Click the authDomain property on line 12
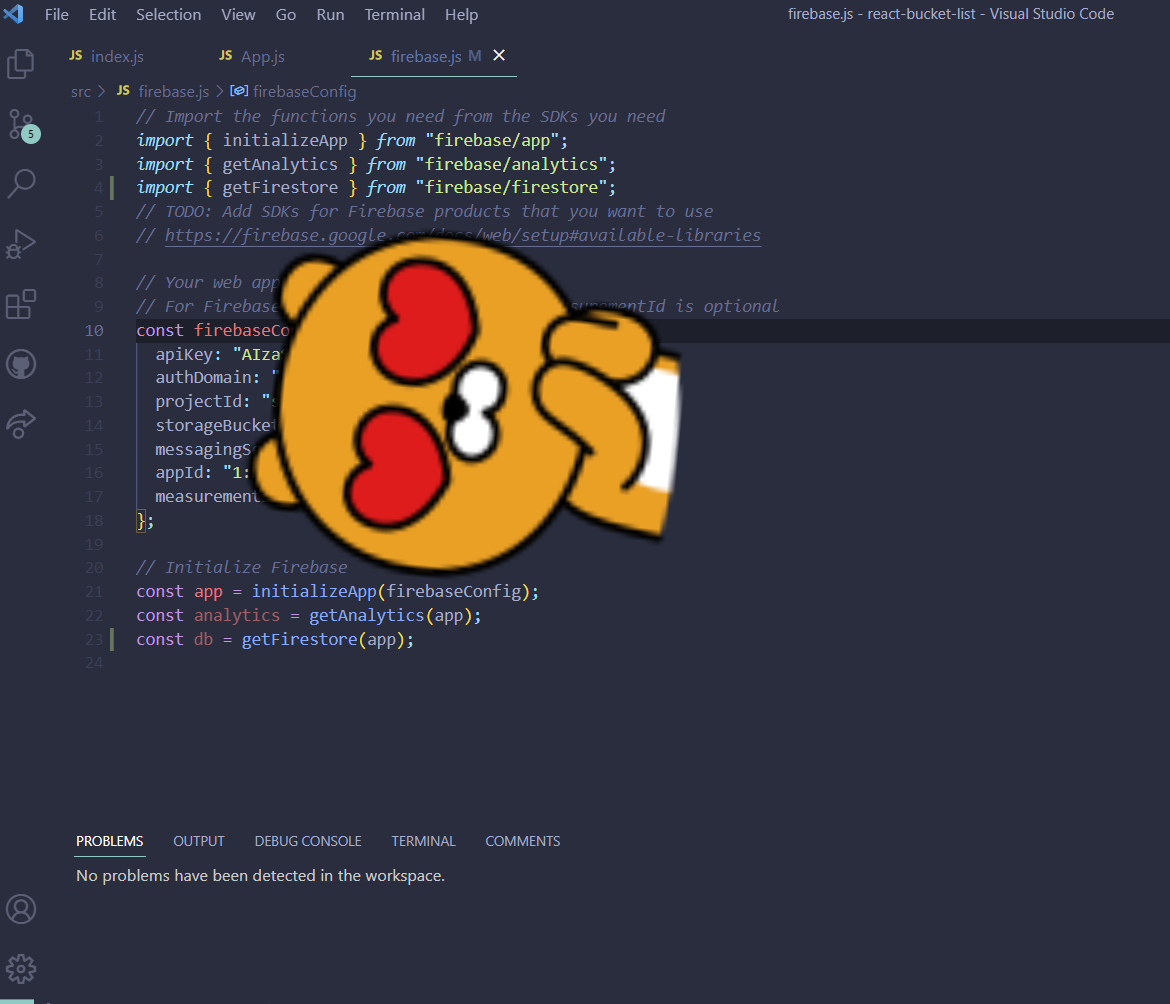Viewport: 1170px width, 1004px height. coord(204,377)
